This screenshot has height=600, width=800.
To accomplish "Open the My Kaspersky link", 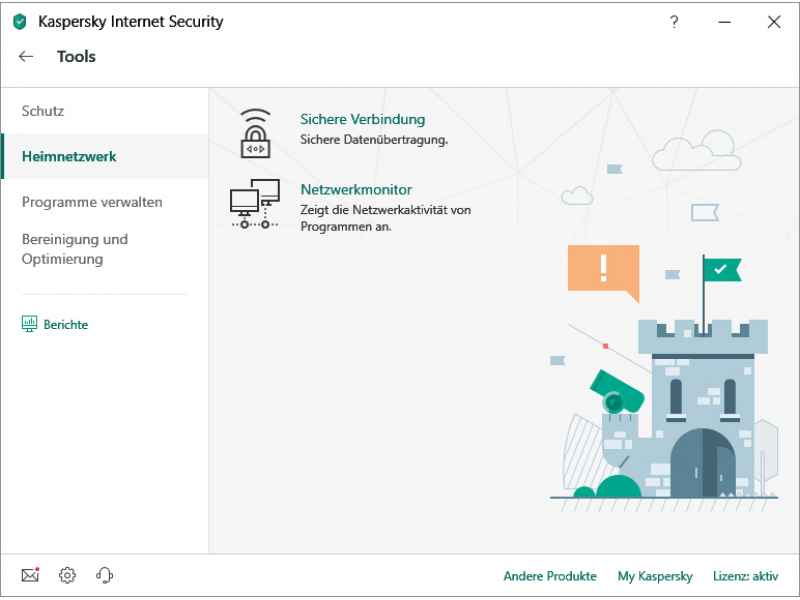I will click(x=655, y=576).
